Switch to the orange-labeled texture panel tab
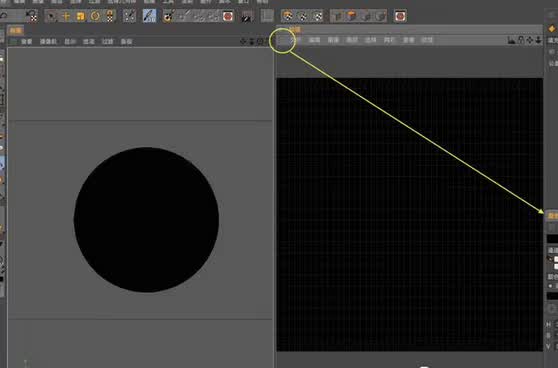 (295, 29)
